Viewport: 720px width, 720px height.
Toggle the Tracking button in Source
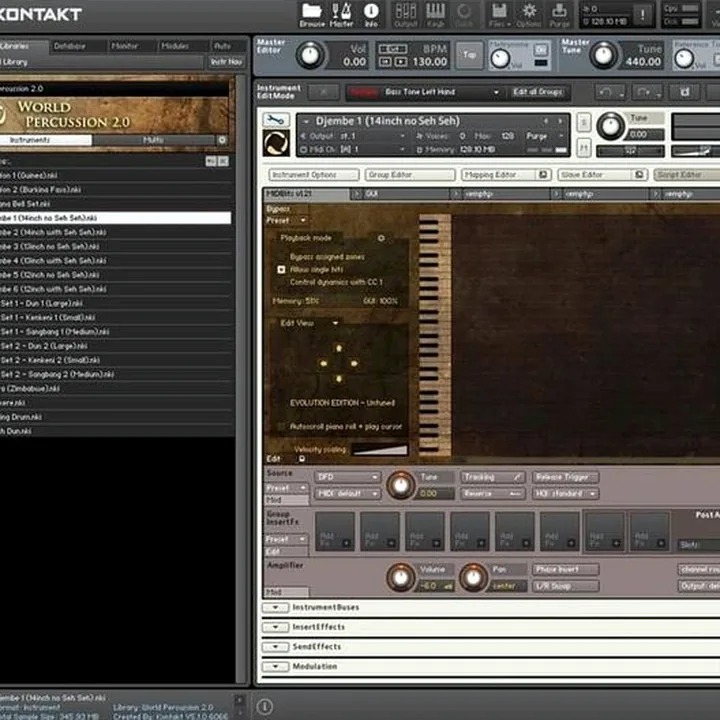[x=492, y=478]
